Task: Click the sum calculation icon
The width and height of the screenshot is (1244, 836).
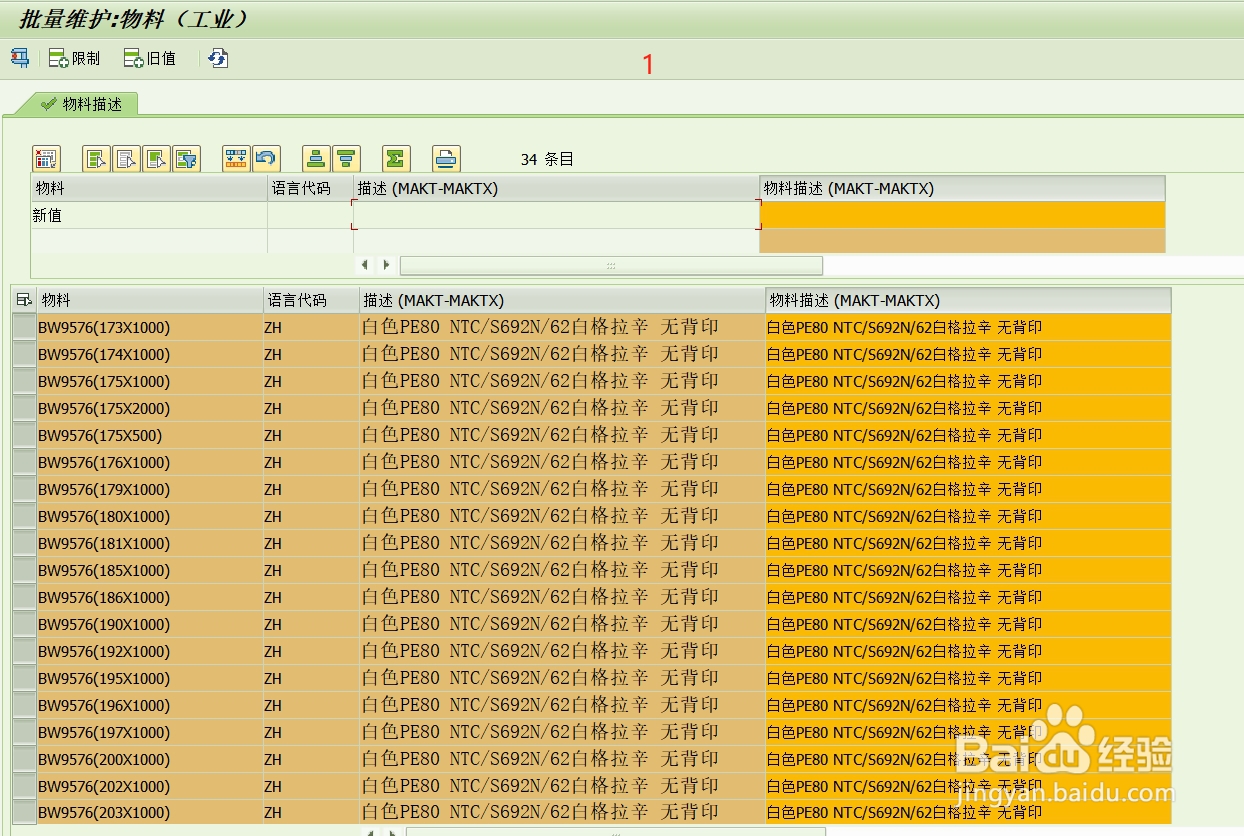Action: 395,158
